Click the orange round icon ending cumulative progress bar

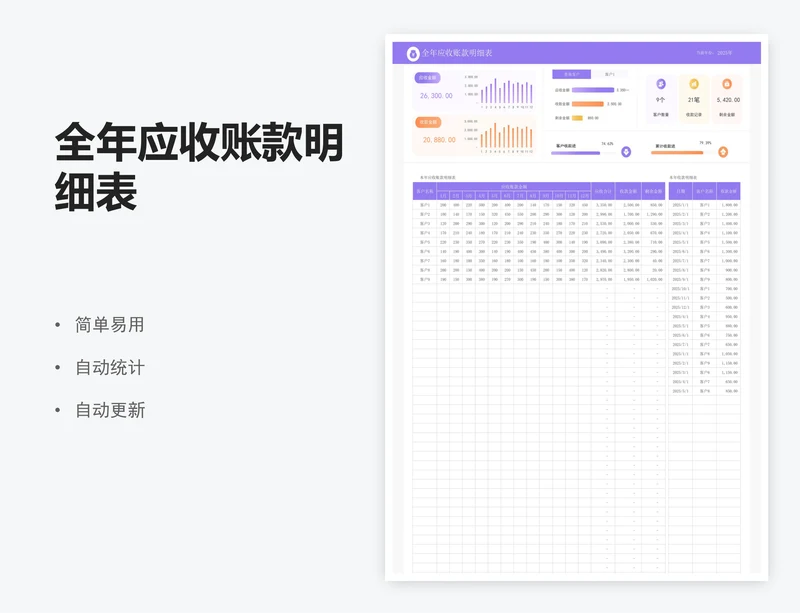(723, 152)
